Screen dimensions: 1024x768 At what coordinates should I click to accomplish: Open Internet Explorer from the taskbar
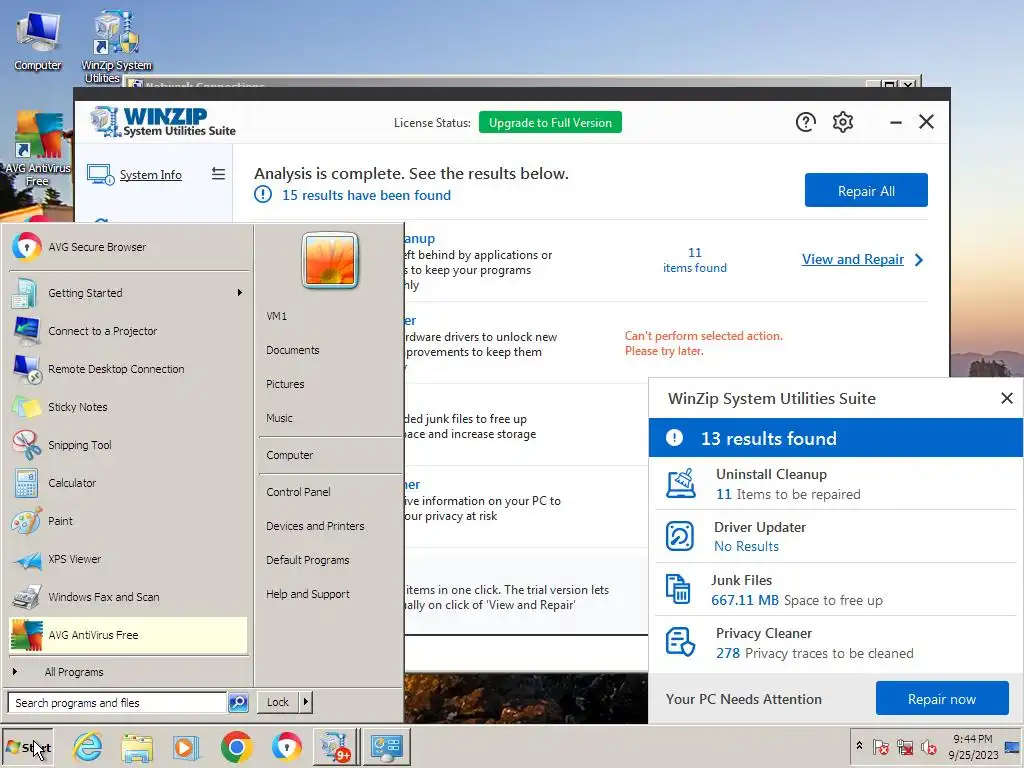tap(88, 747)
